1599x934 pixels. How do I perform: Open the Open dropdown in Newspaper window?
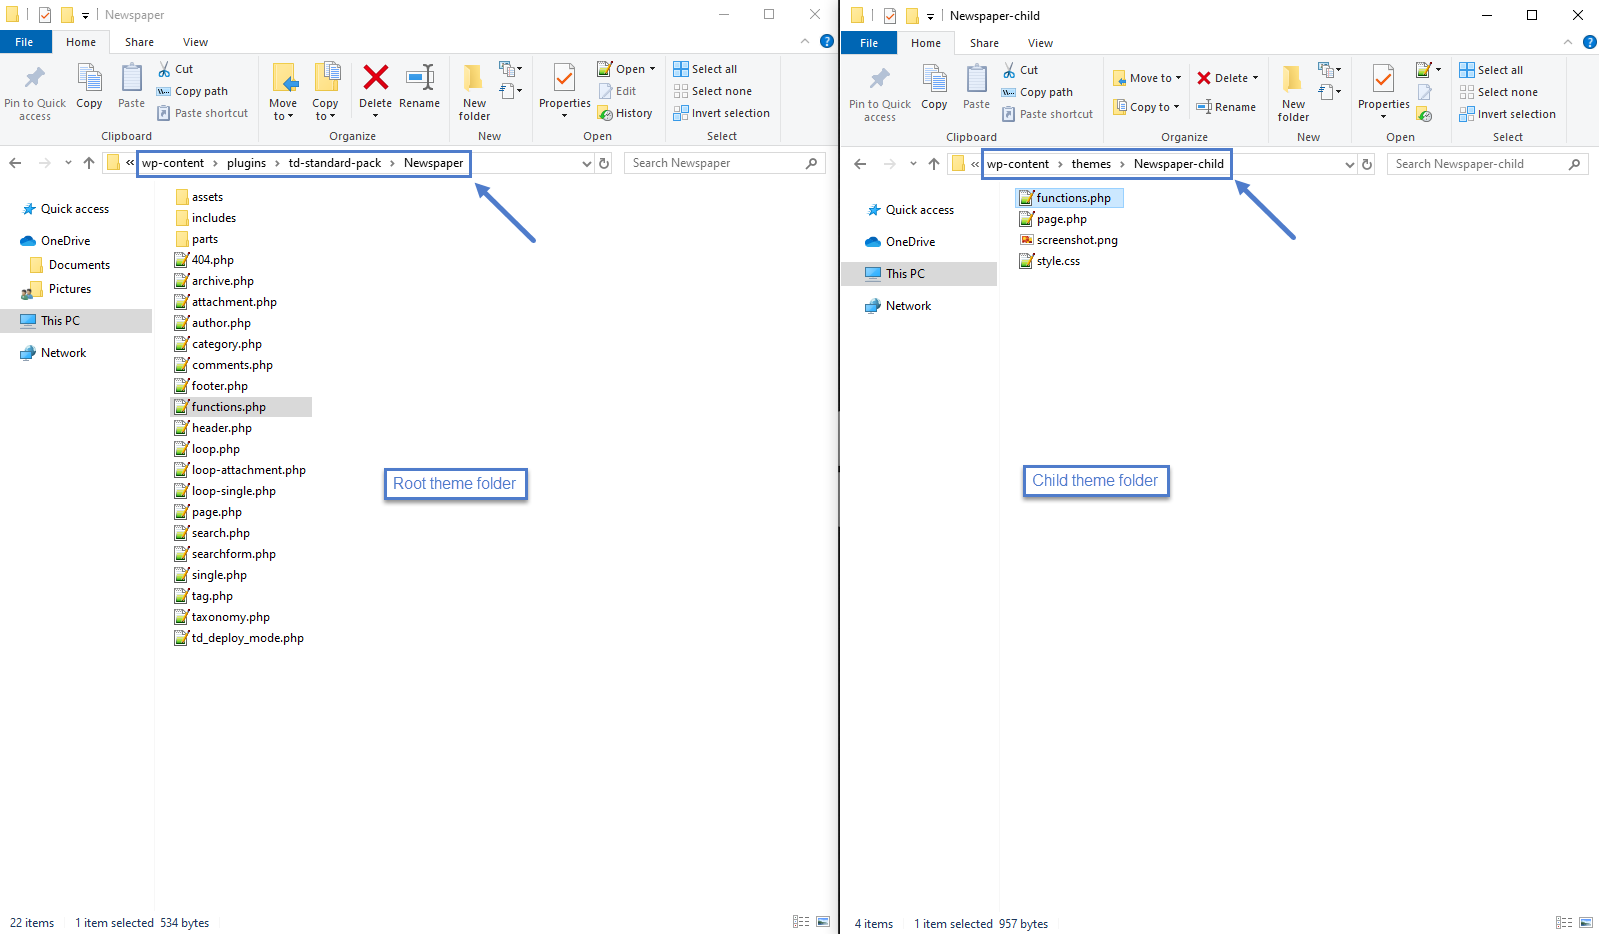652,69
